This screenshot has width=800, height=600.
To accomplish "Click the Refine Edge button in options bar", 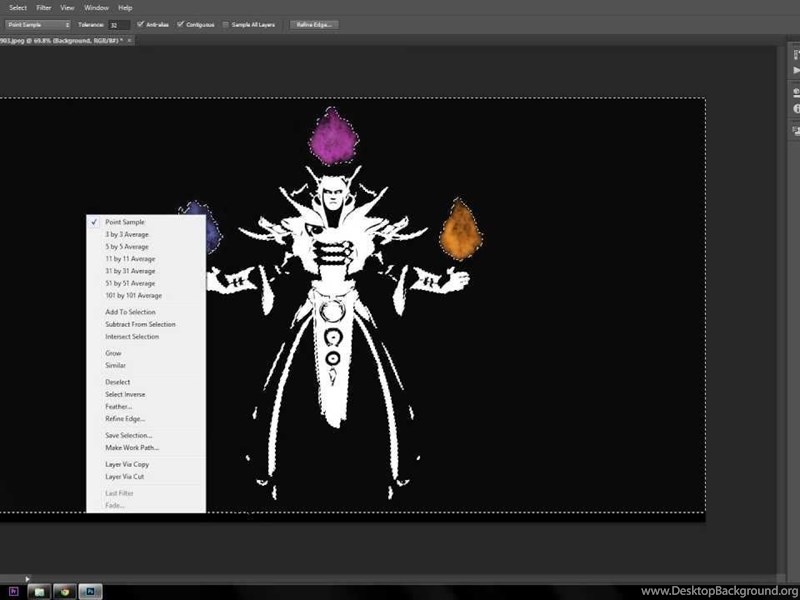I will pos(314,24).
